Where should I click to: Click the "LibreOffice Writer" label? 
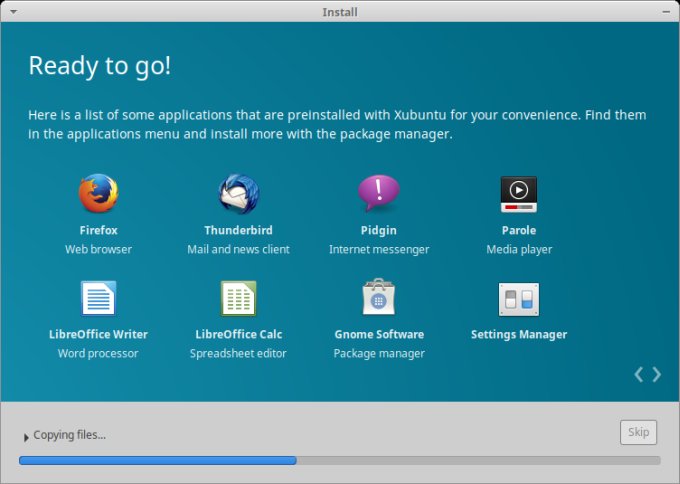point(98,334)
